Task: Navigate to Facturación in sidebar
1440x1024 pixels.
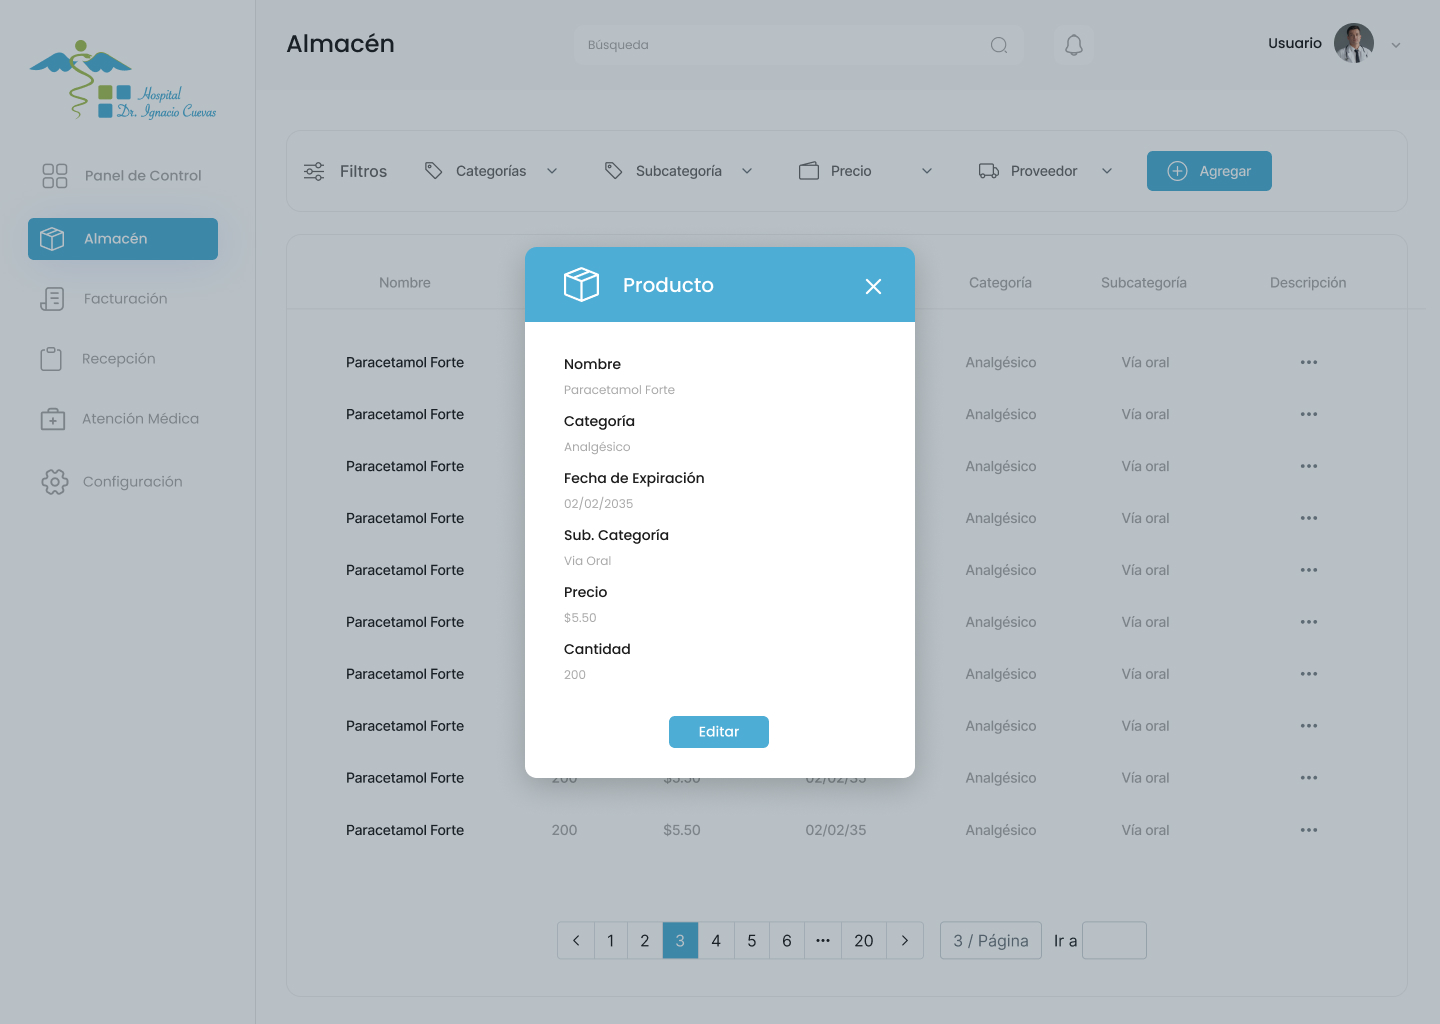Action: pyautogui.click(x=124, y=299)
